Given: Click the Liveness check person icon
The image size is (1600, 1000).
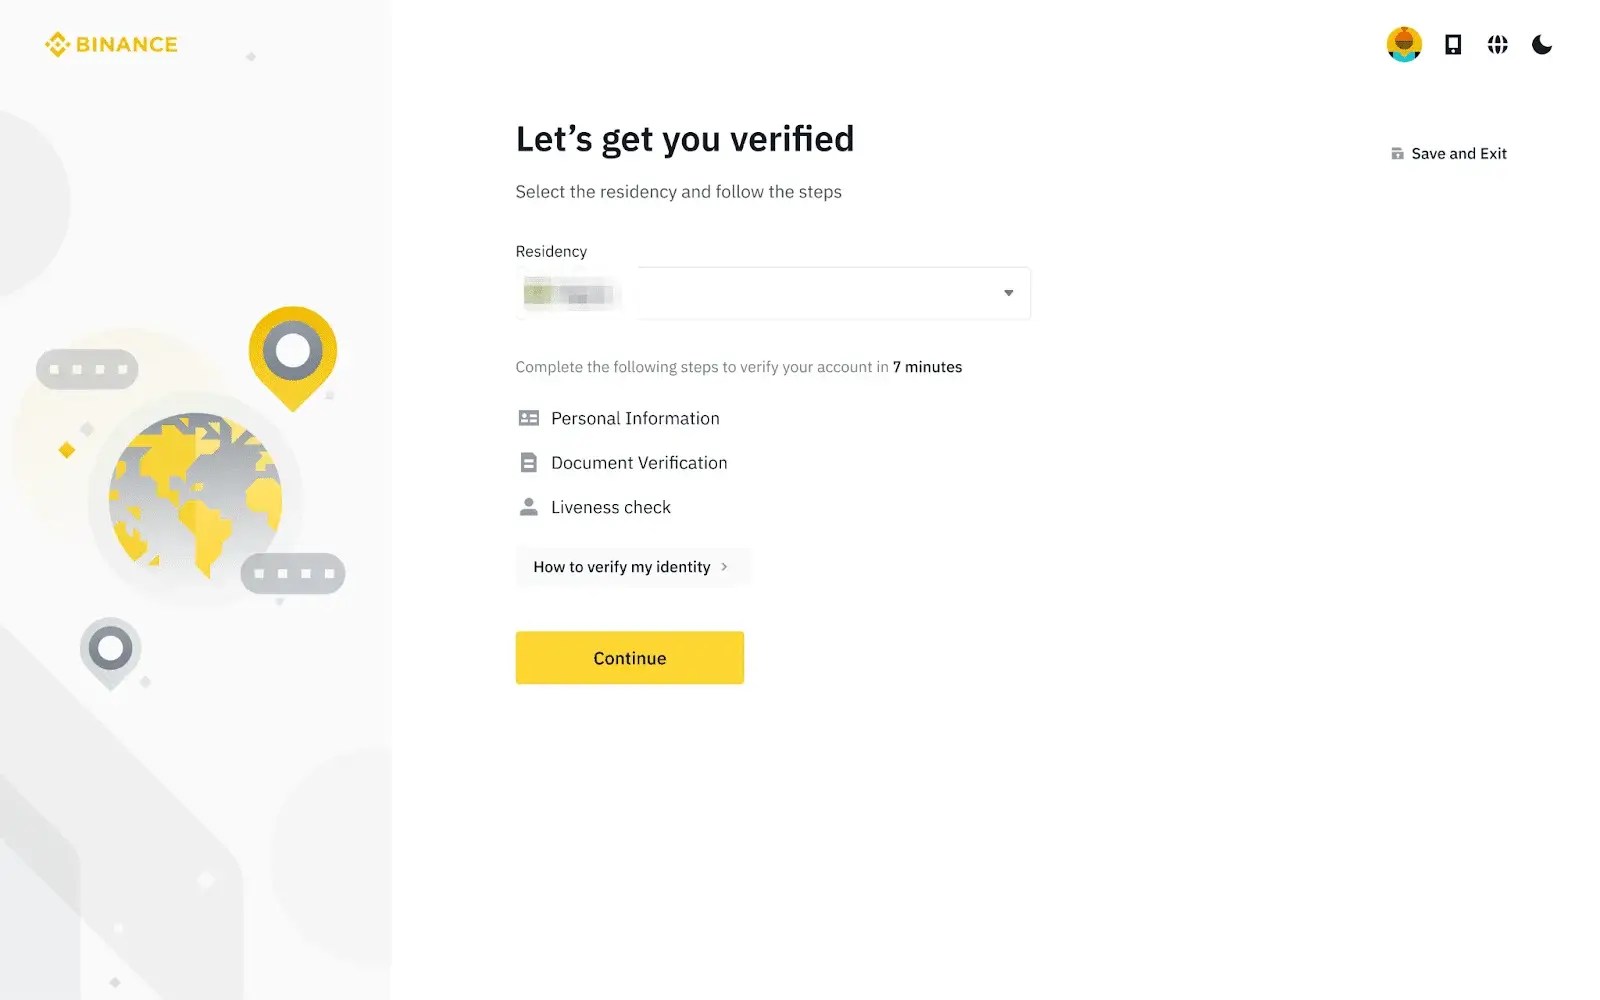Looking at the screenshot, I should tap(529, 506).
